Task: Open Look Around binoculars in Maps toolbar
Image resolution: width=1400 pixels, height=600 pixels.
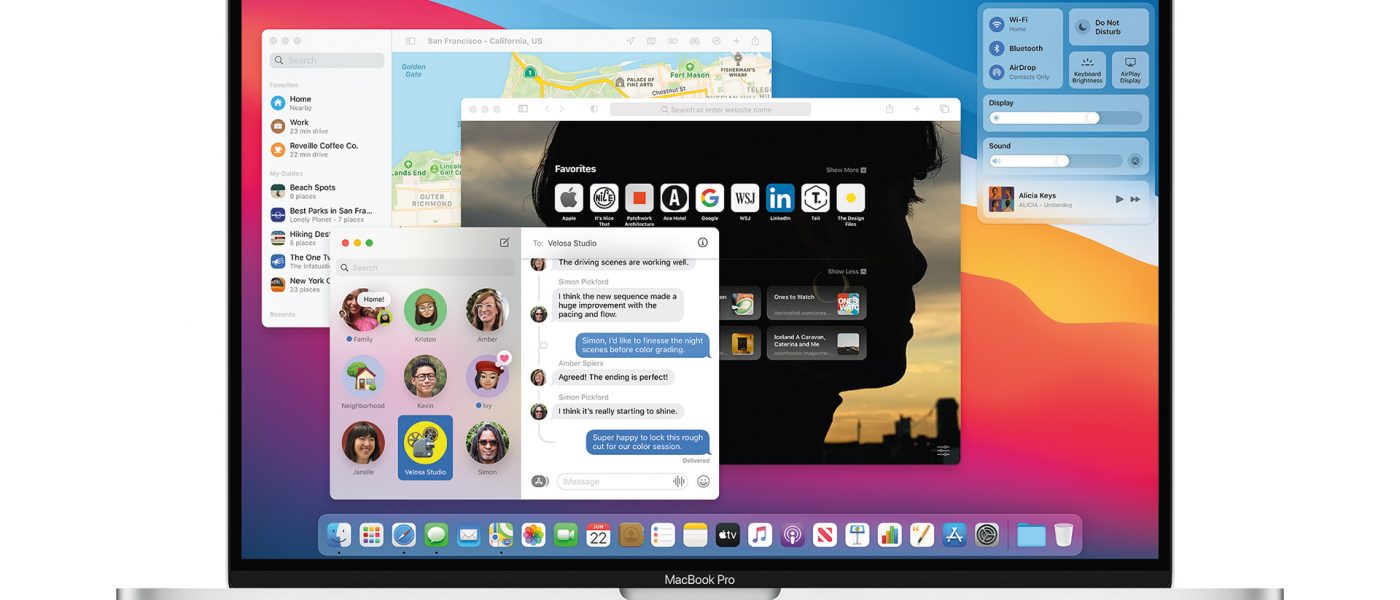Action: [x=694, y=41]
